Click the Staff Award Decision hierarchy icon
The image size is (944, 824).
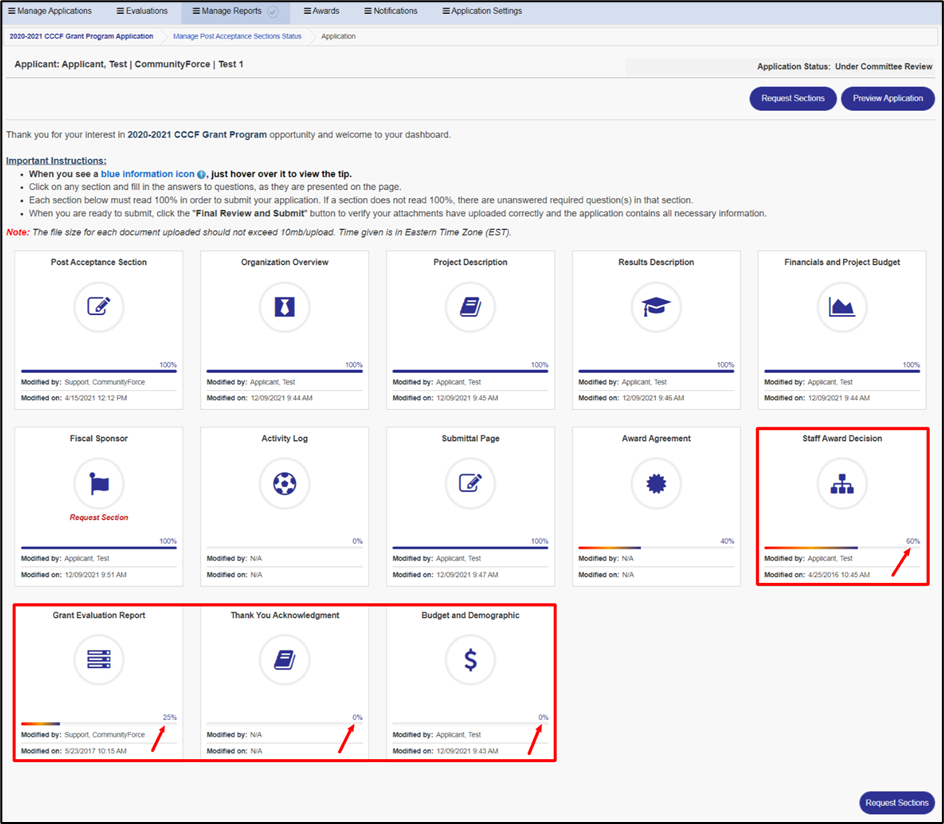pos(842,483)
